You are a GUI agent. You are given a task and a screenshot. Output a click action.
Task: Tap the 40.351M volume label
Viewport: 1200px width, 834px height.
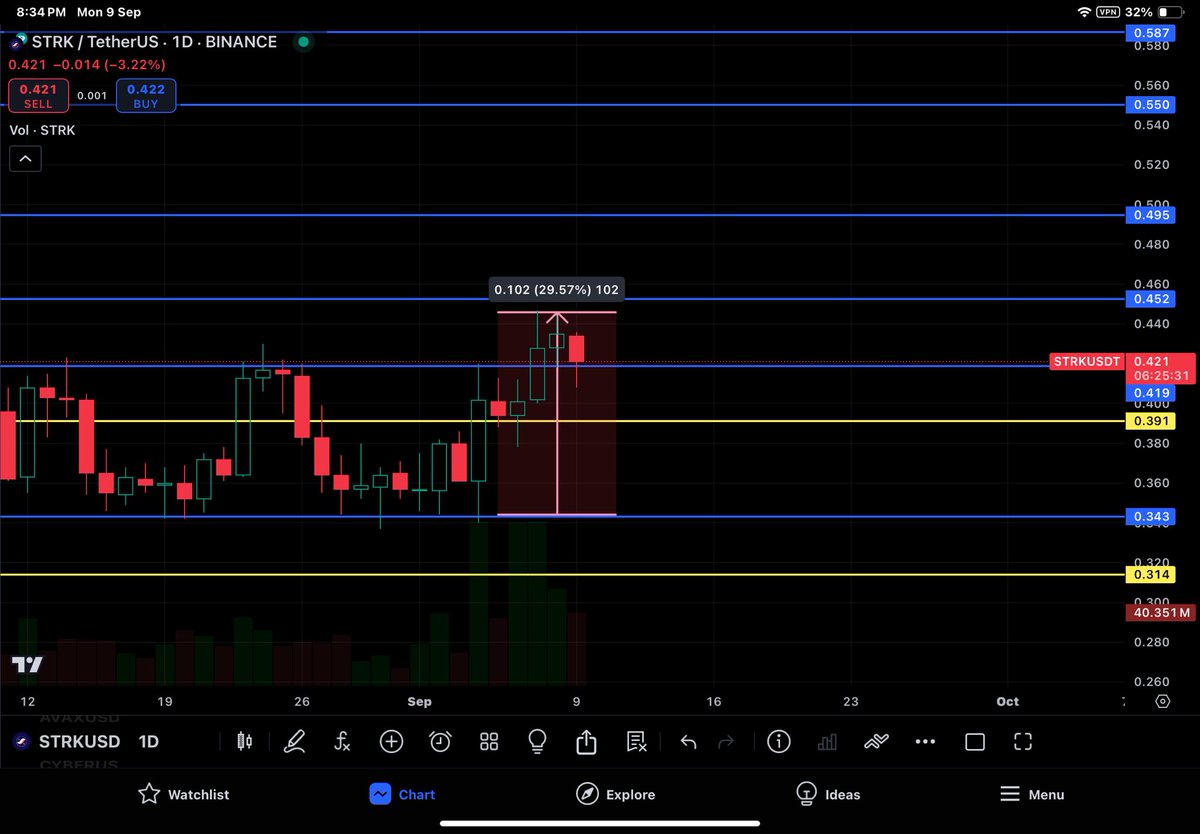click(x=1160, y=612)
